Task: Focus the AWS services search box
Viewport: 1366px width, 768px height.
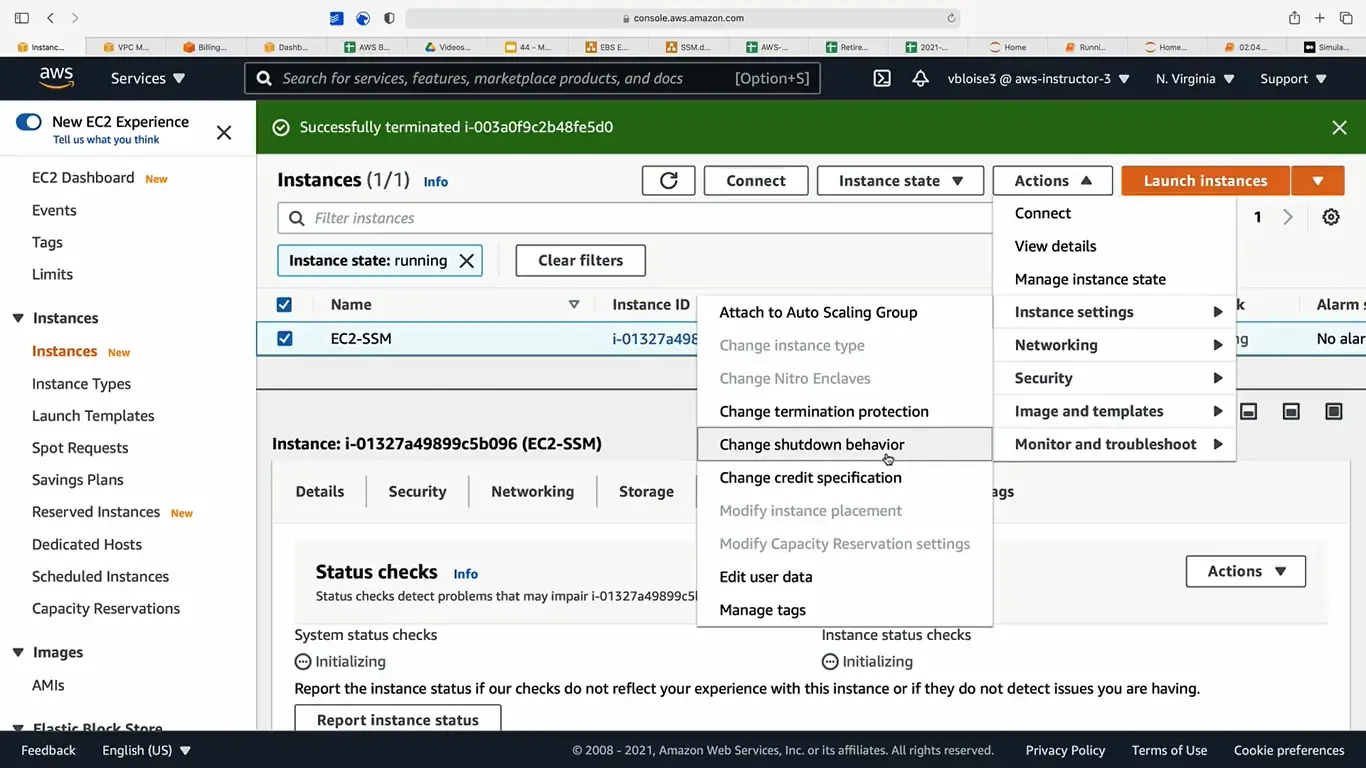Action: tap(532, 78)
